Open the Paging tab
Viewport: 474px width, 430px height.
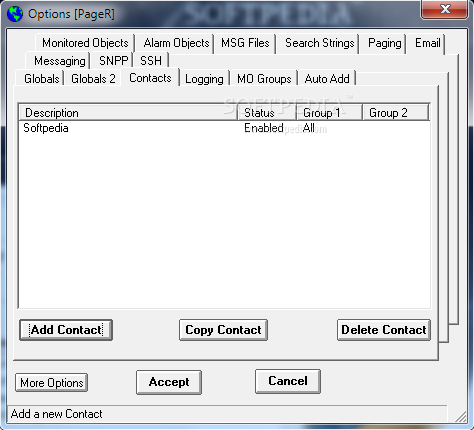384,43
